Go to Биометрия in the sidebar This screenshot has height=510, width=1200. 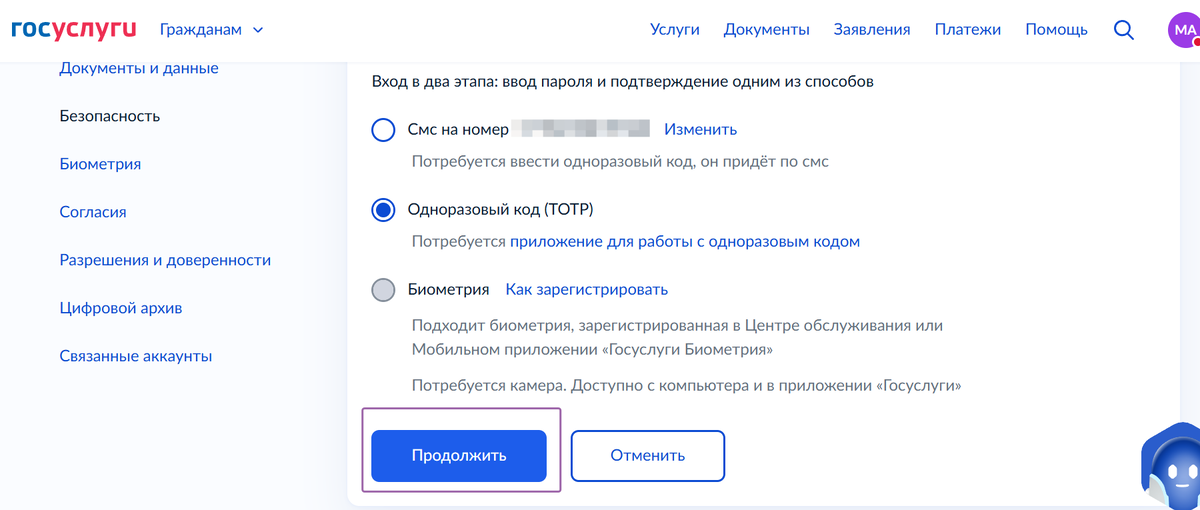tap(100, 164)
